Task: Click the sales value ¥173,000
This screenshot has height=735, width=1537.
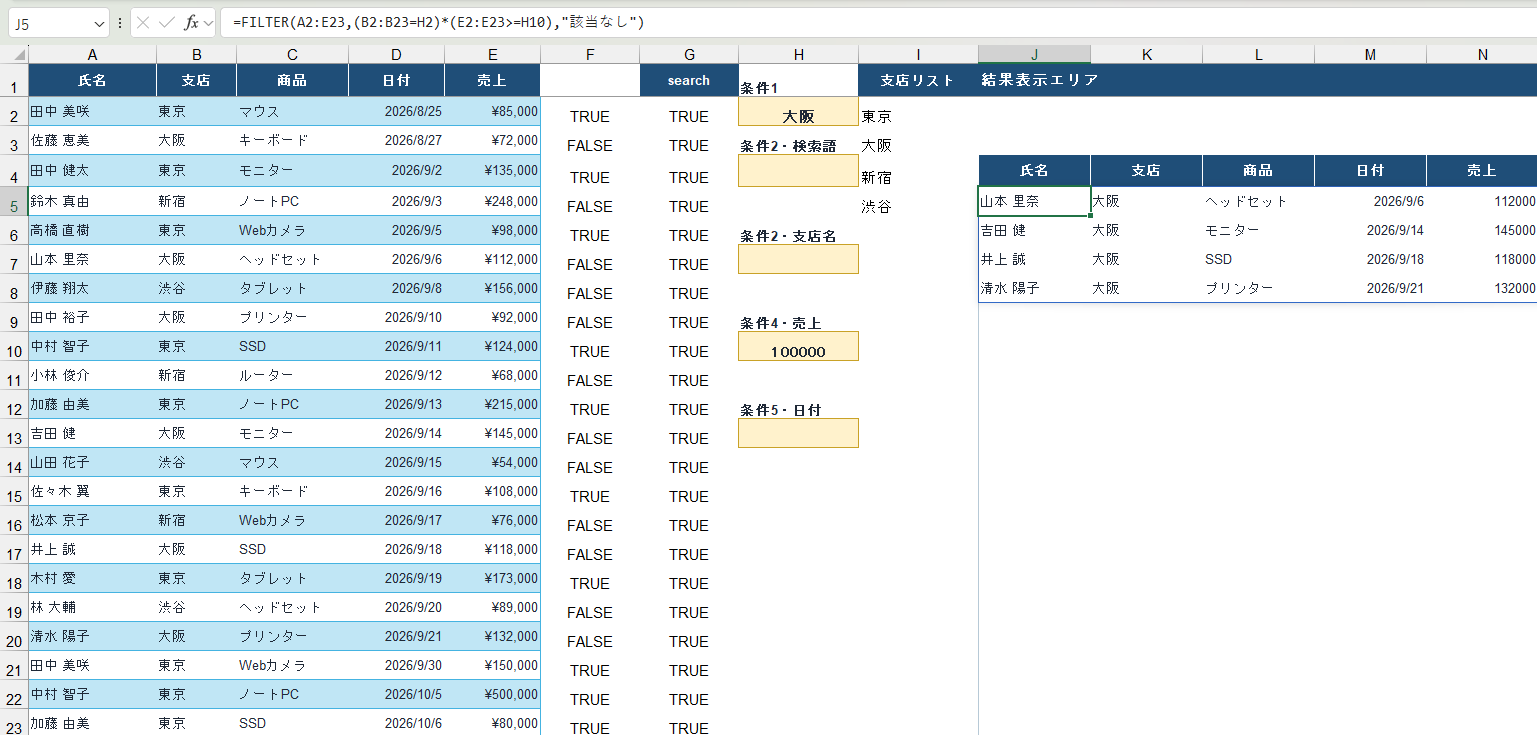Action: click(492, 578)
